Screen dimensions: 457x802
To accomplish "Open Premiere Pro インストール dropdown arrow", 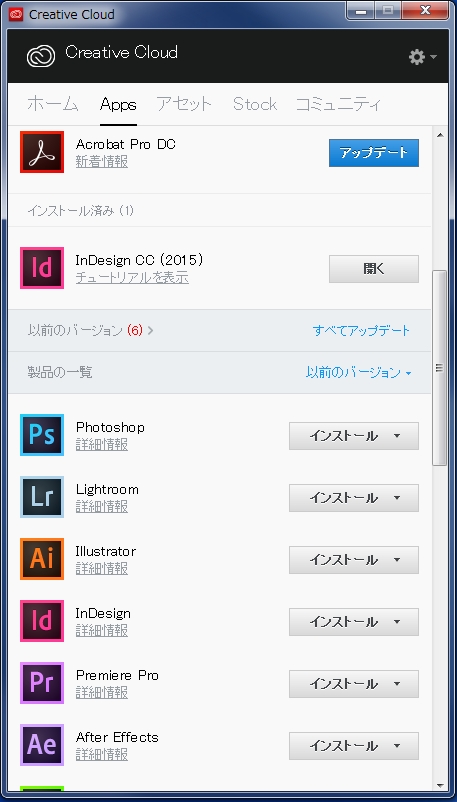I will tap(397, 684).
